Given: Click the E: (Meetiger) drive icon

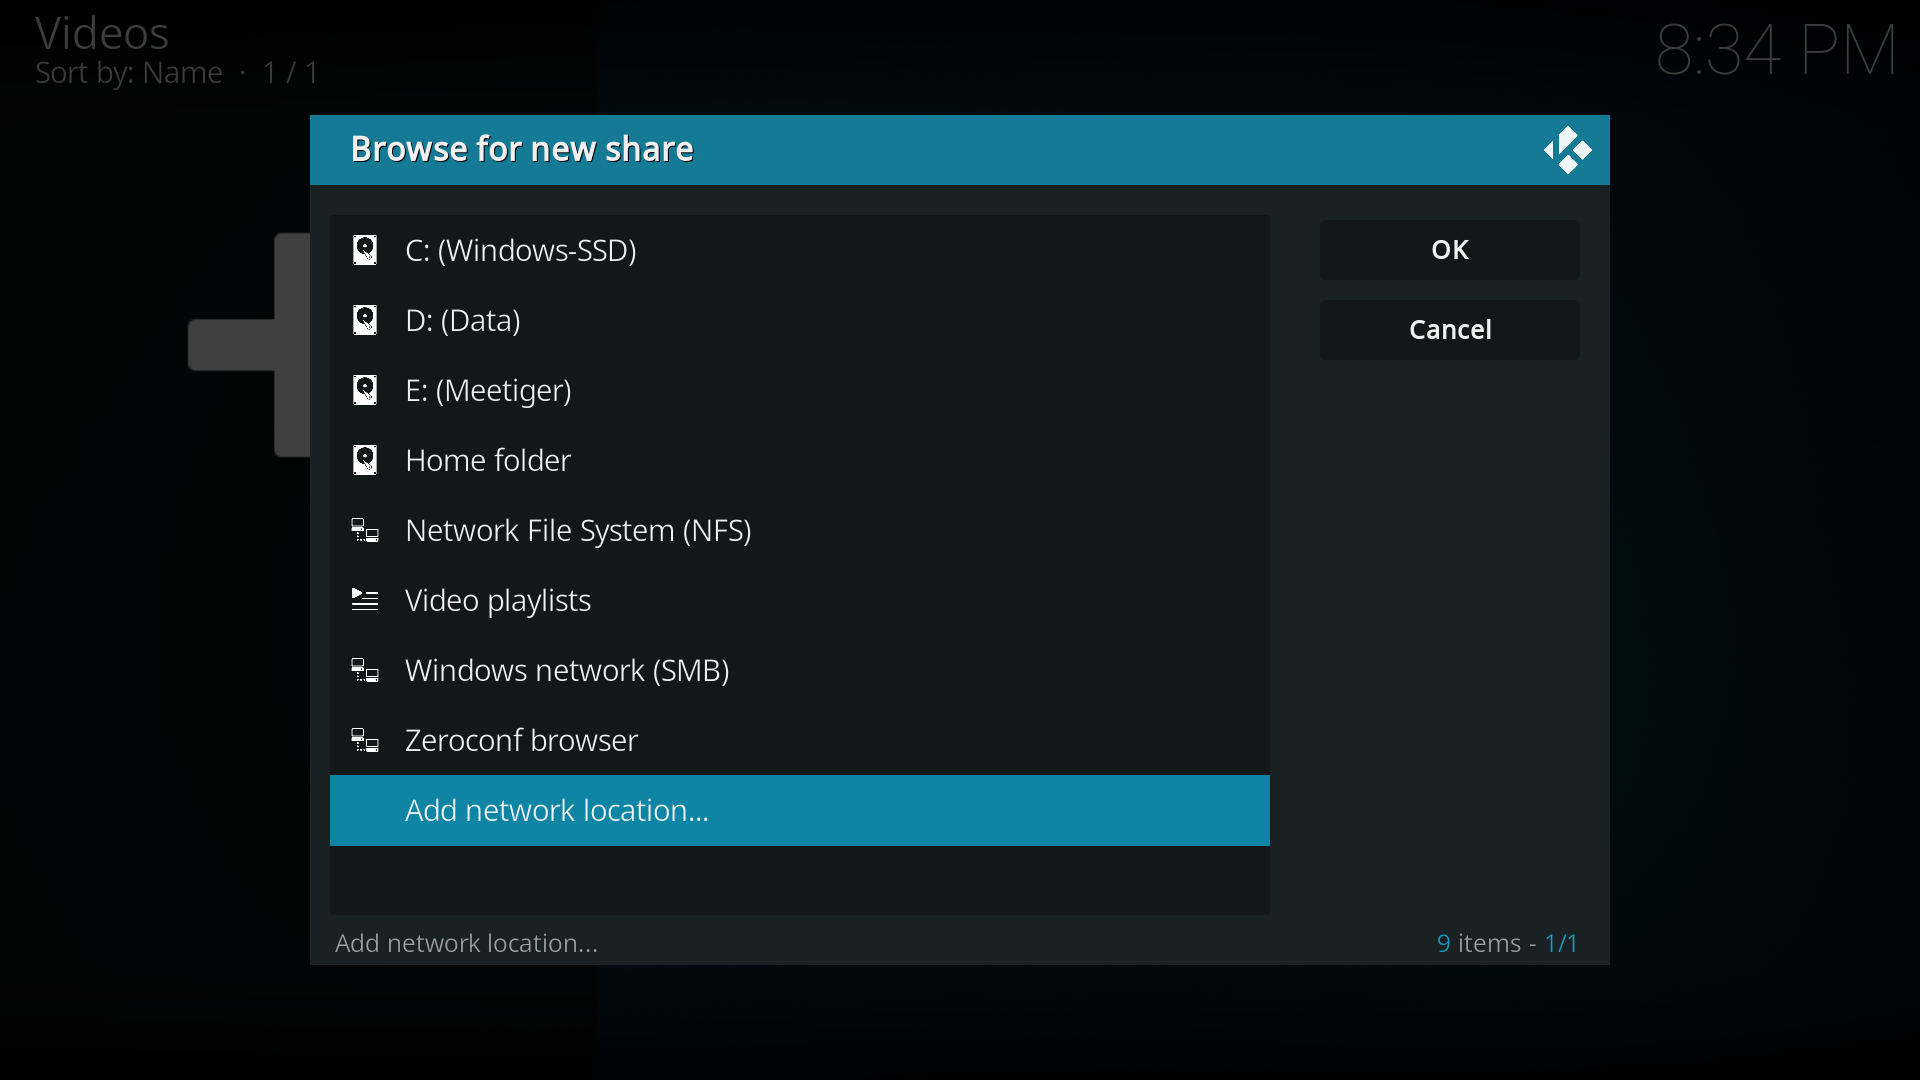Looking at the screenshot, I should [x=365, y=390].
